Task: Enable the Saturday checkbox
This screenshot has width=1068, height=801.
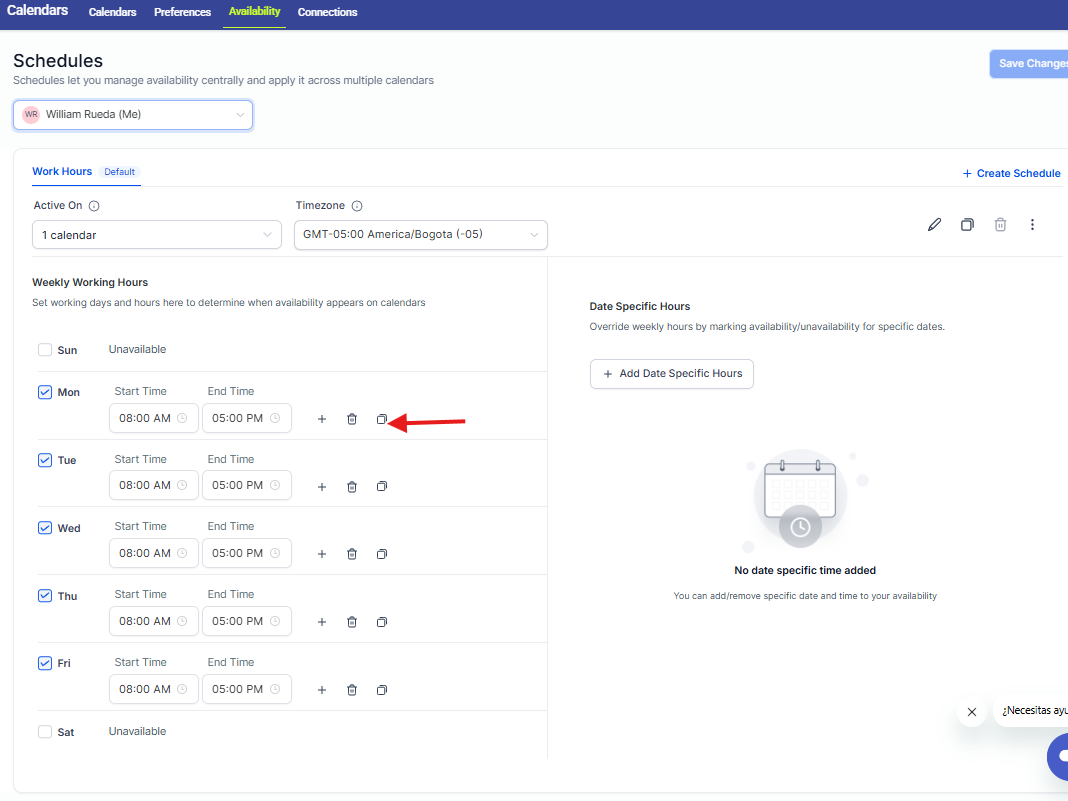Action: [45, 732]
